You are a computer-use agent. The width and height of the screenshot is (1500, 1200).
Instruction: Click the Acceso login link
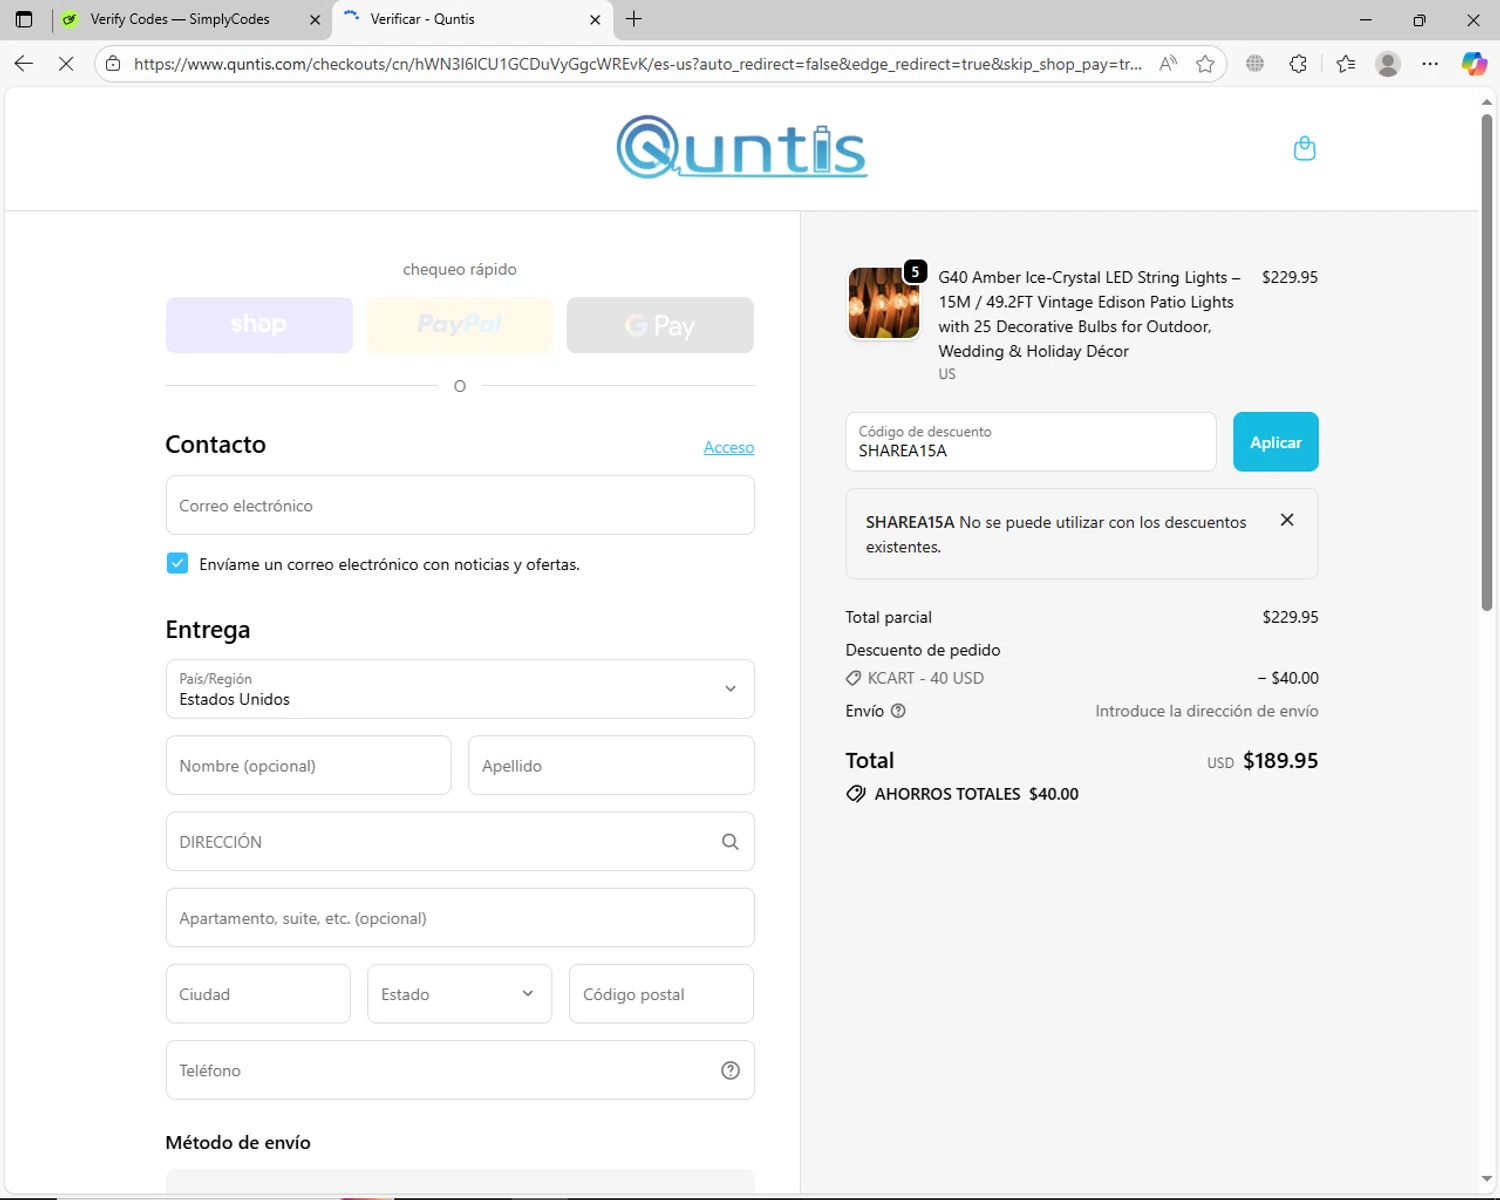tap(729, 447)
